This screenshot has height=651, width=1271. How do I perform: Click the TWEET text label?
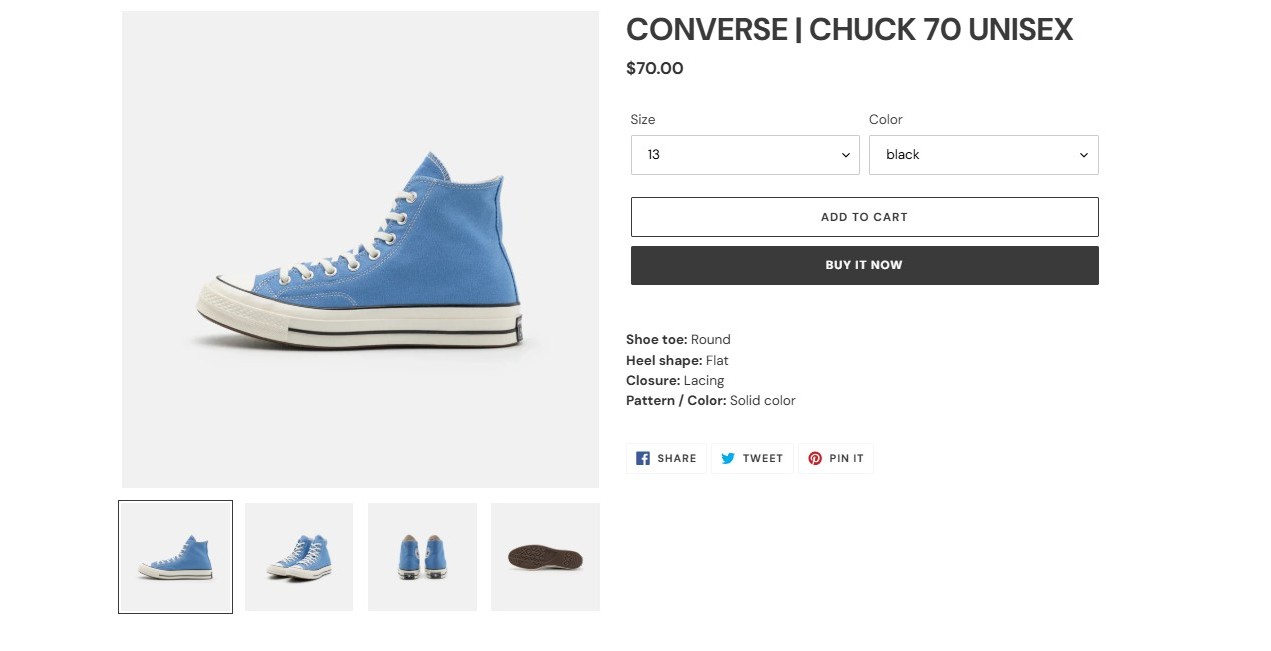pos(763,459)
